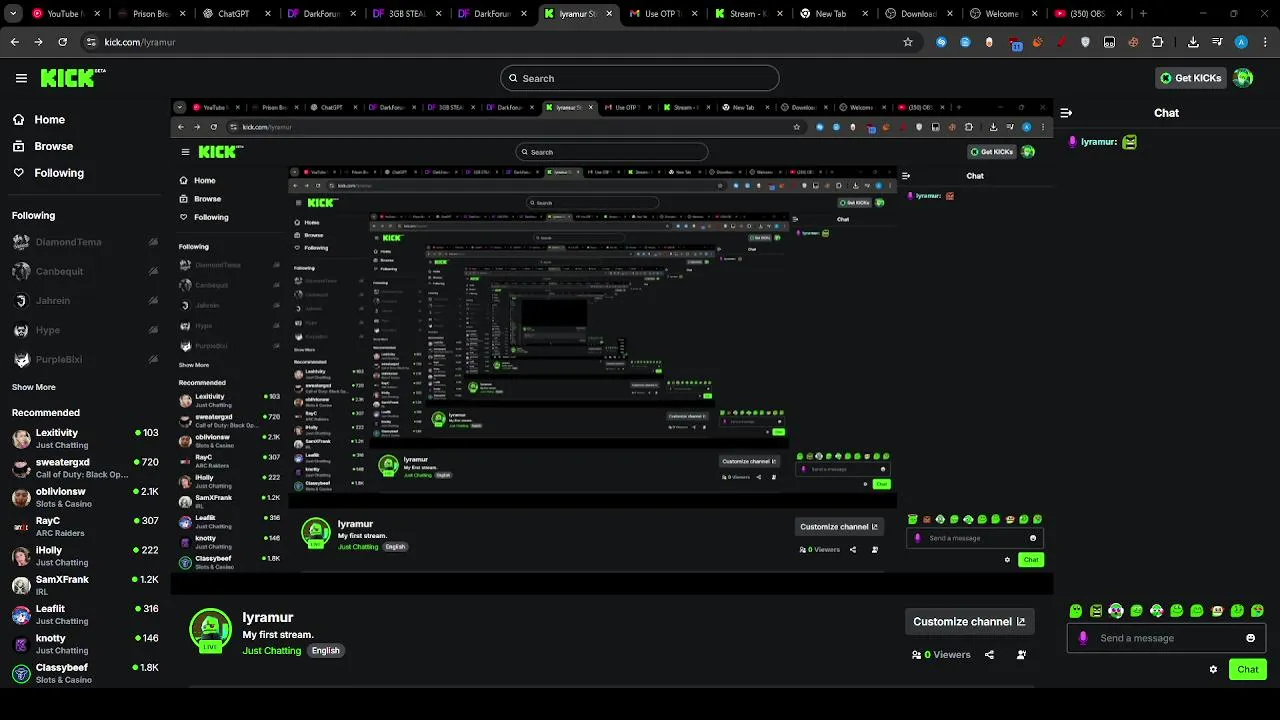Collapse the outer Chat panel with the arrow icon

point(1066,113)
